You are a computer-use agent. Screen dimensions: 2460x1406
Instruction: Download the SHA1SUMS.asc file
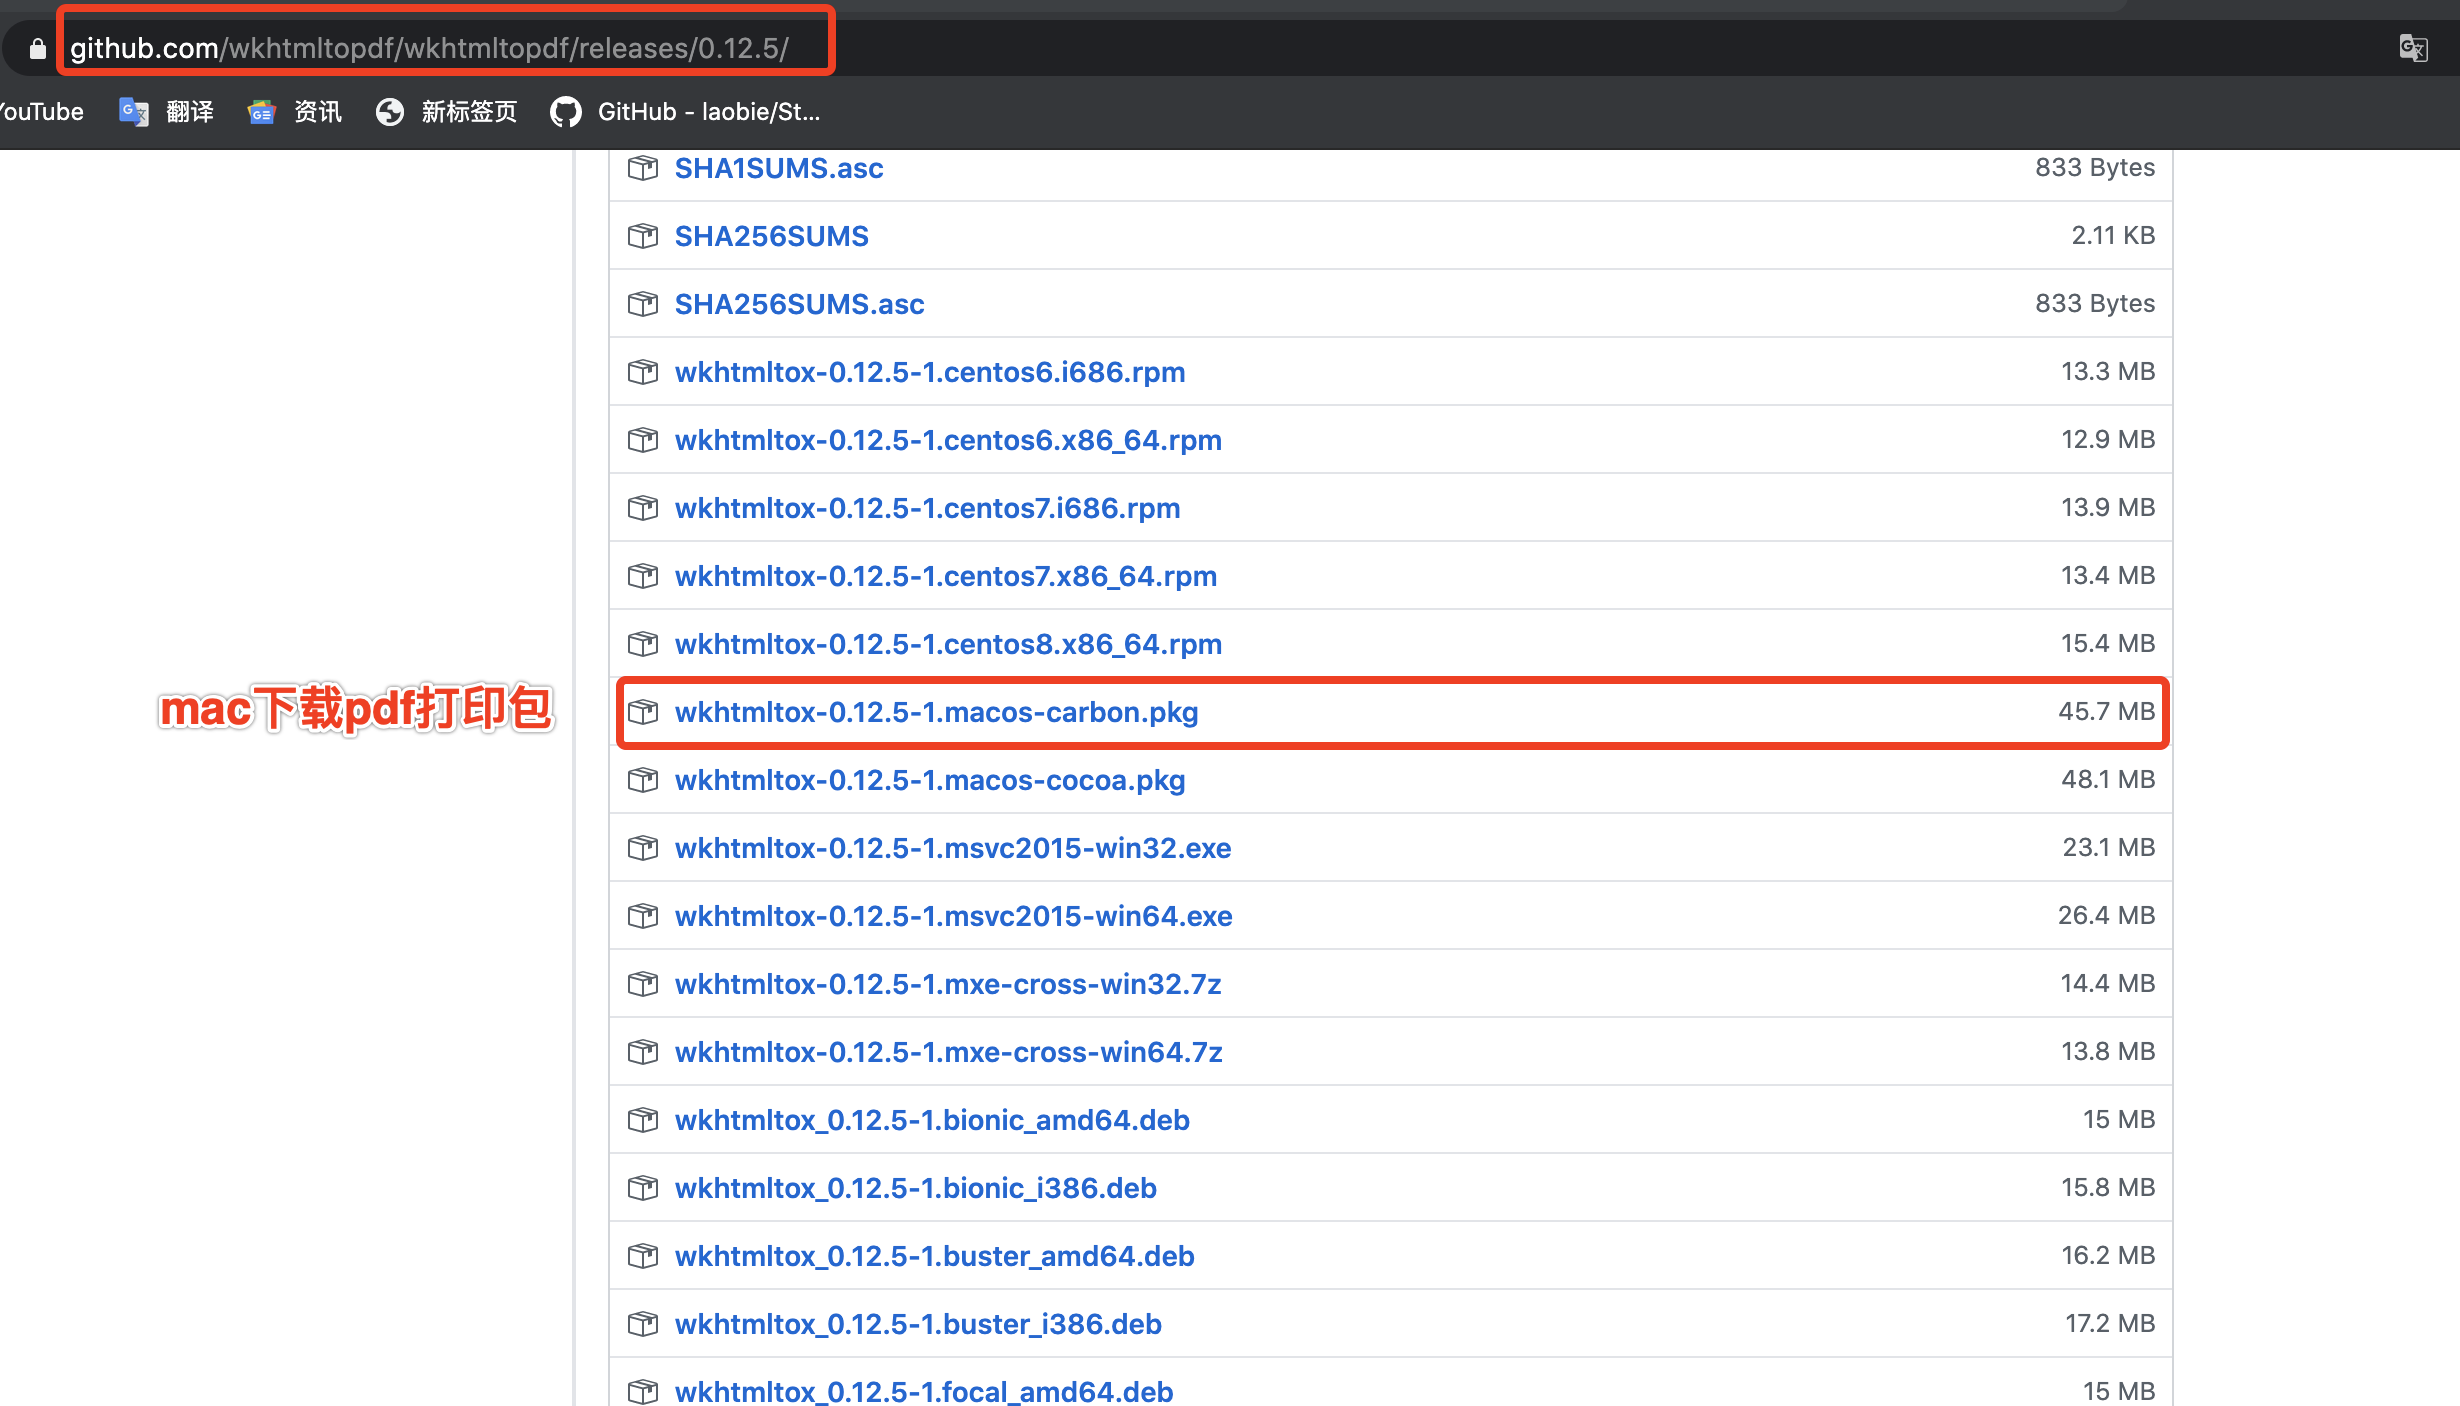(778, 168)
